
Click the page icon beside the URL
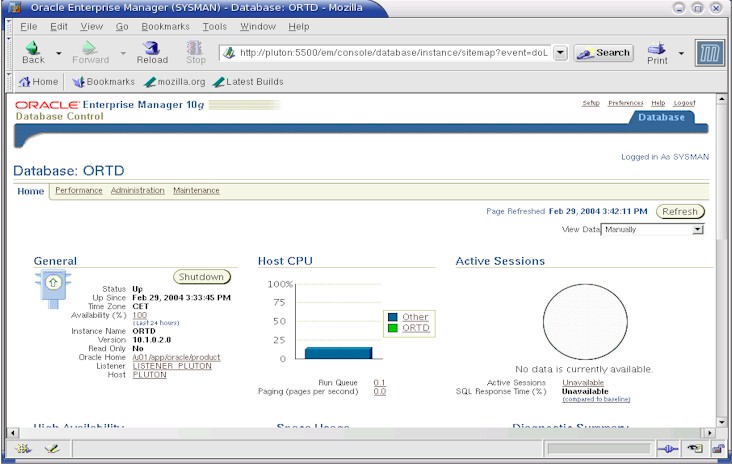coord(229,53)
